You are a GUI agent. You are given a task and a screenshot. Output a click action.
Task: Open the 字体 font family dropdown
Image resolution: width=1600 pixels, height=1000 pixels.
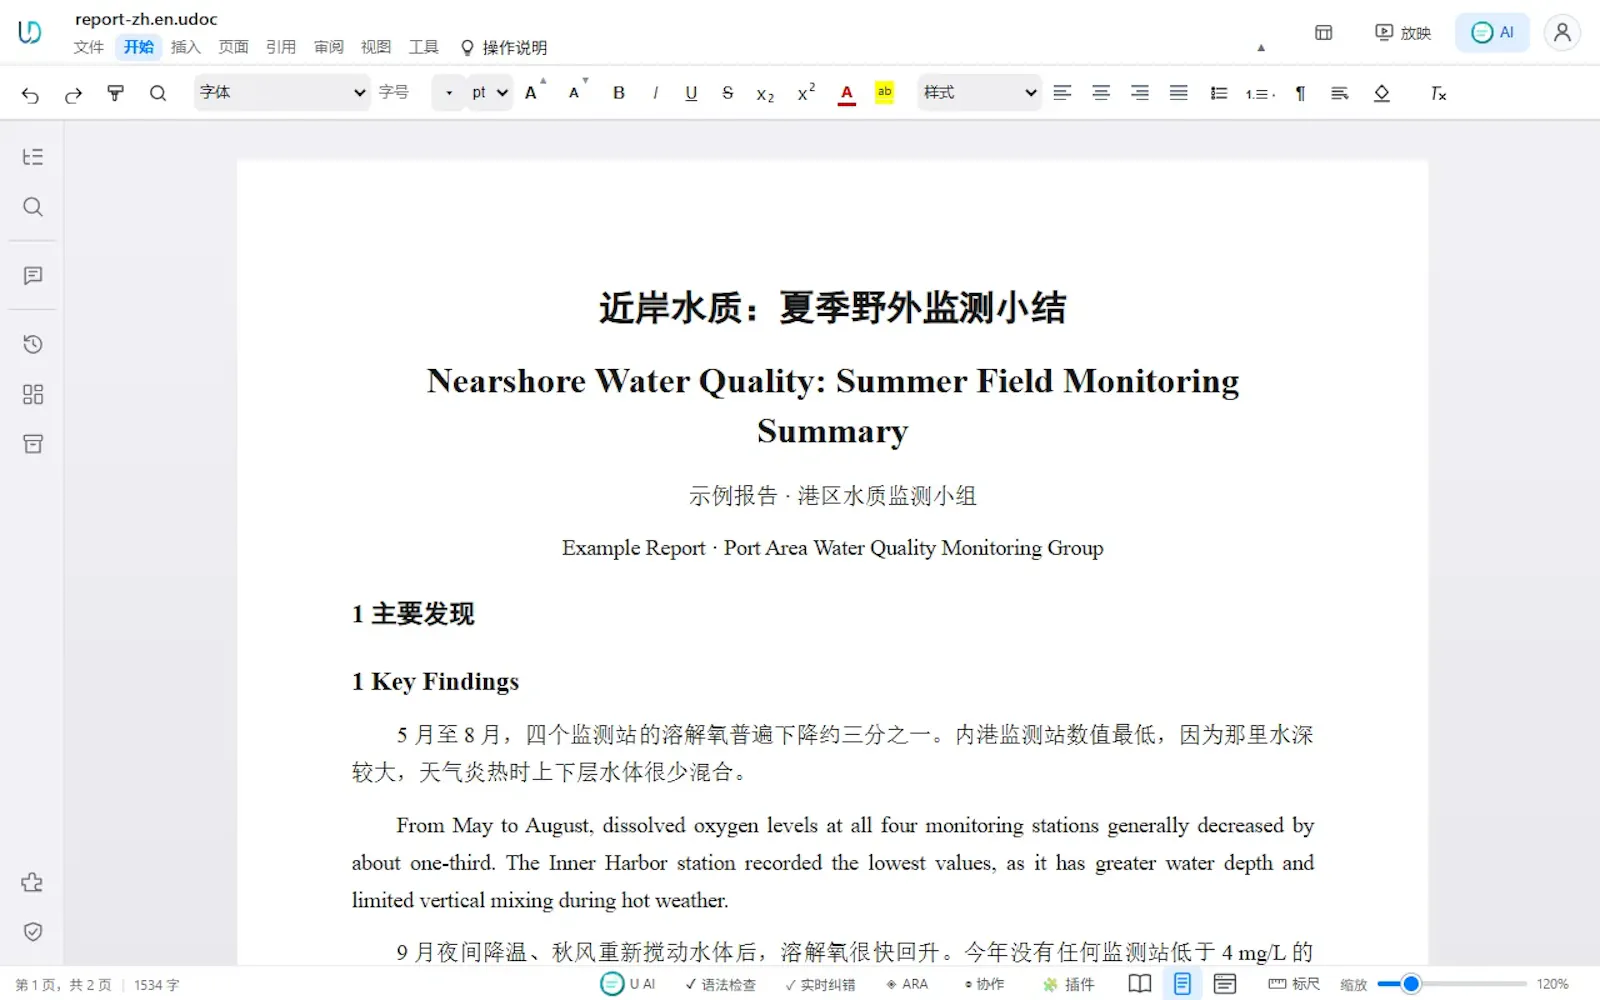pos(283,92)
